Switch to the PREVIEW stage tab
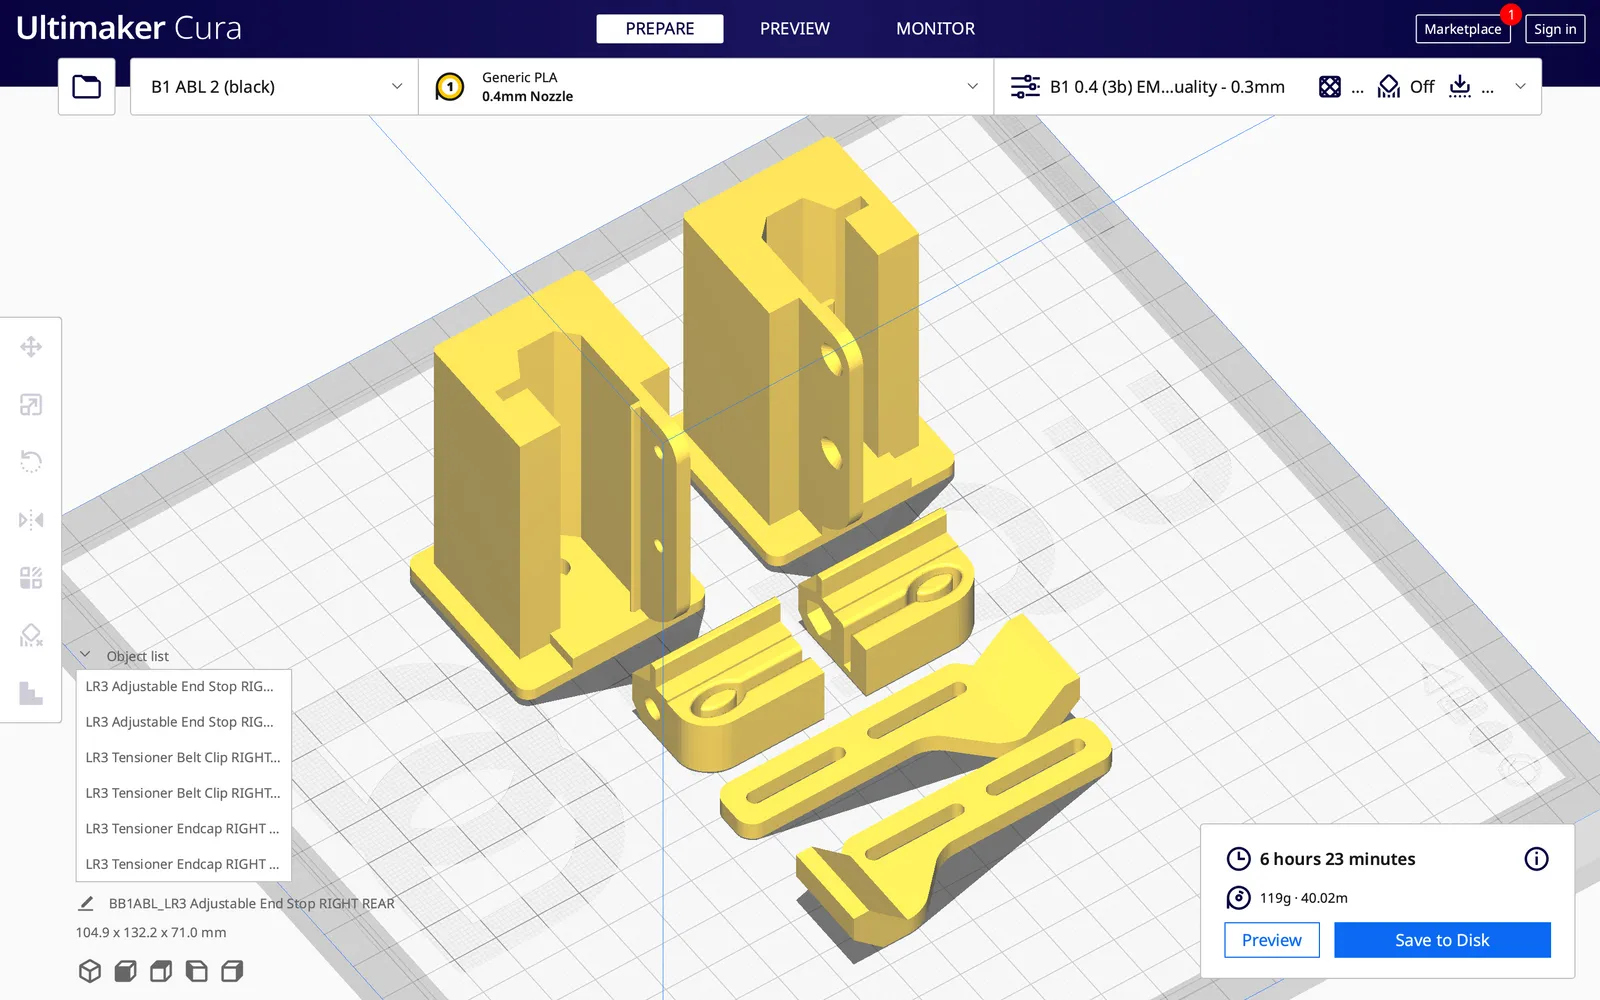1600x1000 pixels. click(795, 29)
